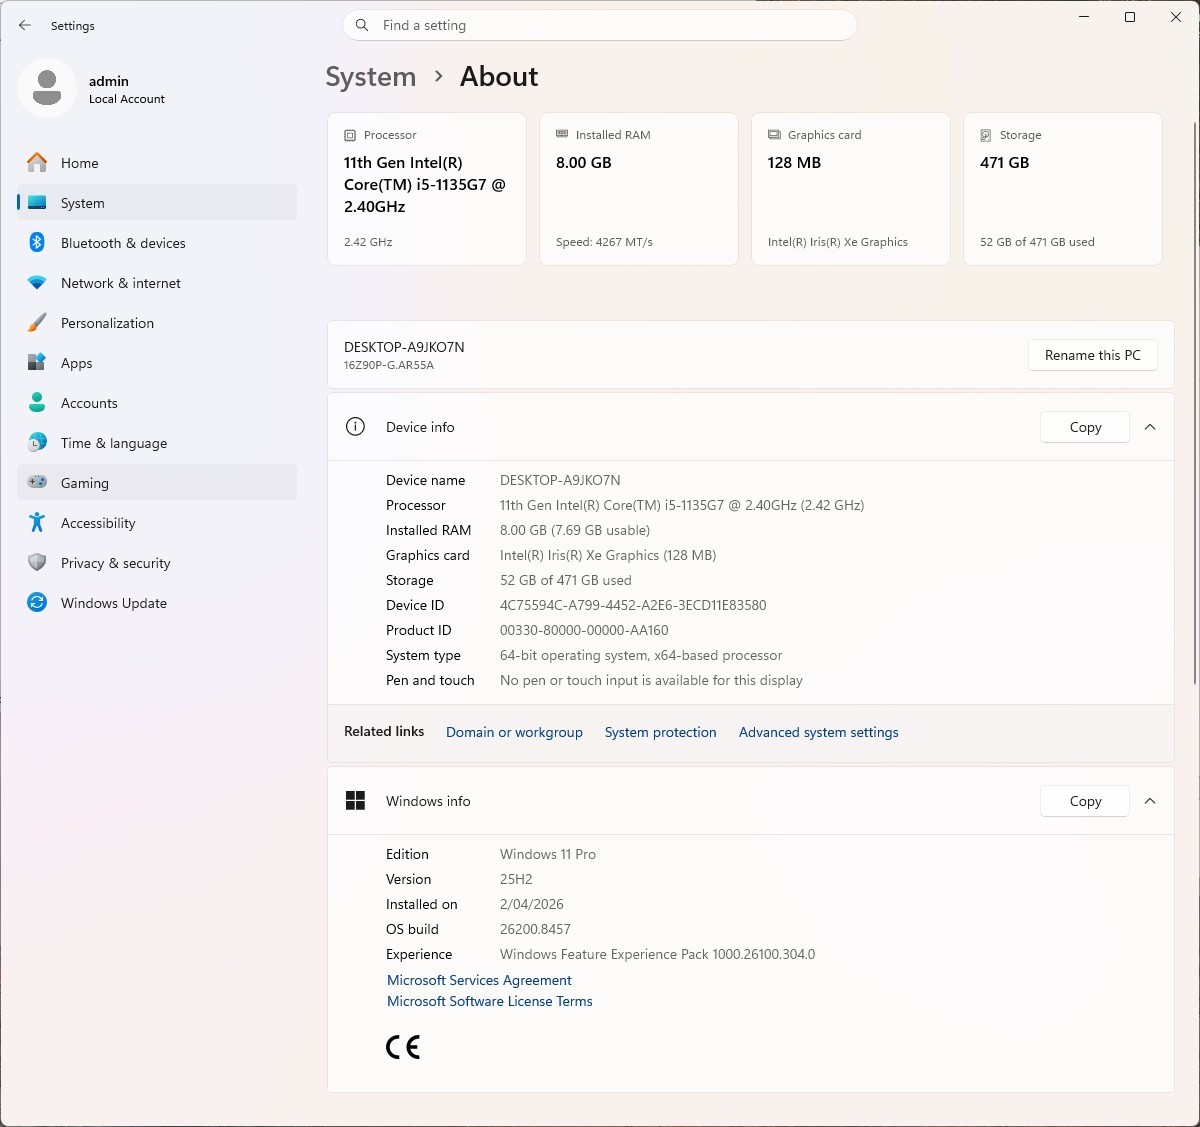This screenshot has height=1127, width=1200.
Task: Click the Network Wi-Fi icon
Action: [x=37, y=283]
